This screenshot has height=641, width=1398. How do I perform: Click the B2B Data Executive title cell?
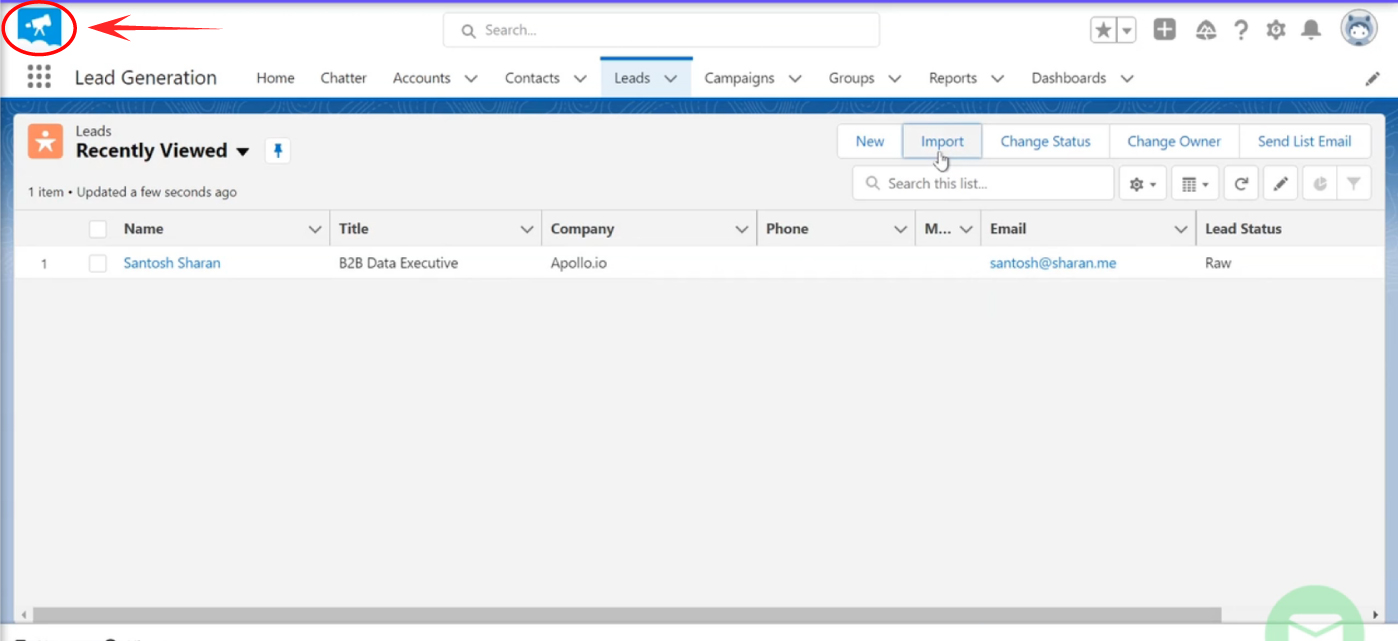coord(398,263)
